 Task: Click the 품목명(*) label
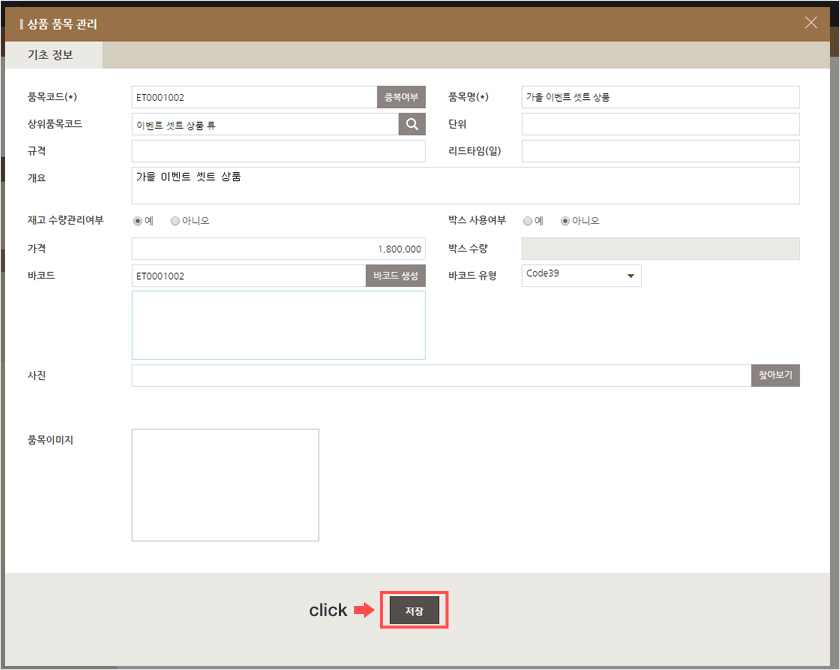(468, 97)
